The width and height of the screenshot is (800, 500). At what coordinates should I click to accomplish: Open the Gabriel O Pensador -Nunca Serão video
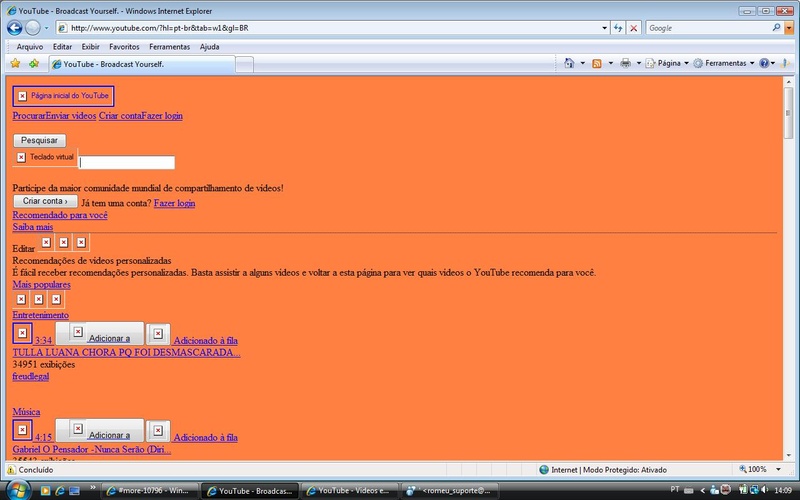[92, 449]
